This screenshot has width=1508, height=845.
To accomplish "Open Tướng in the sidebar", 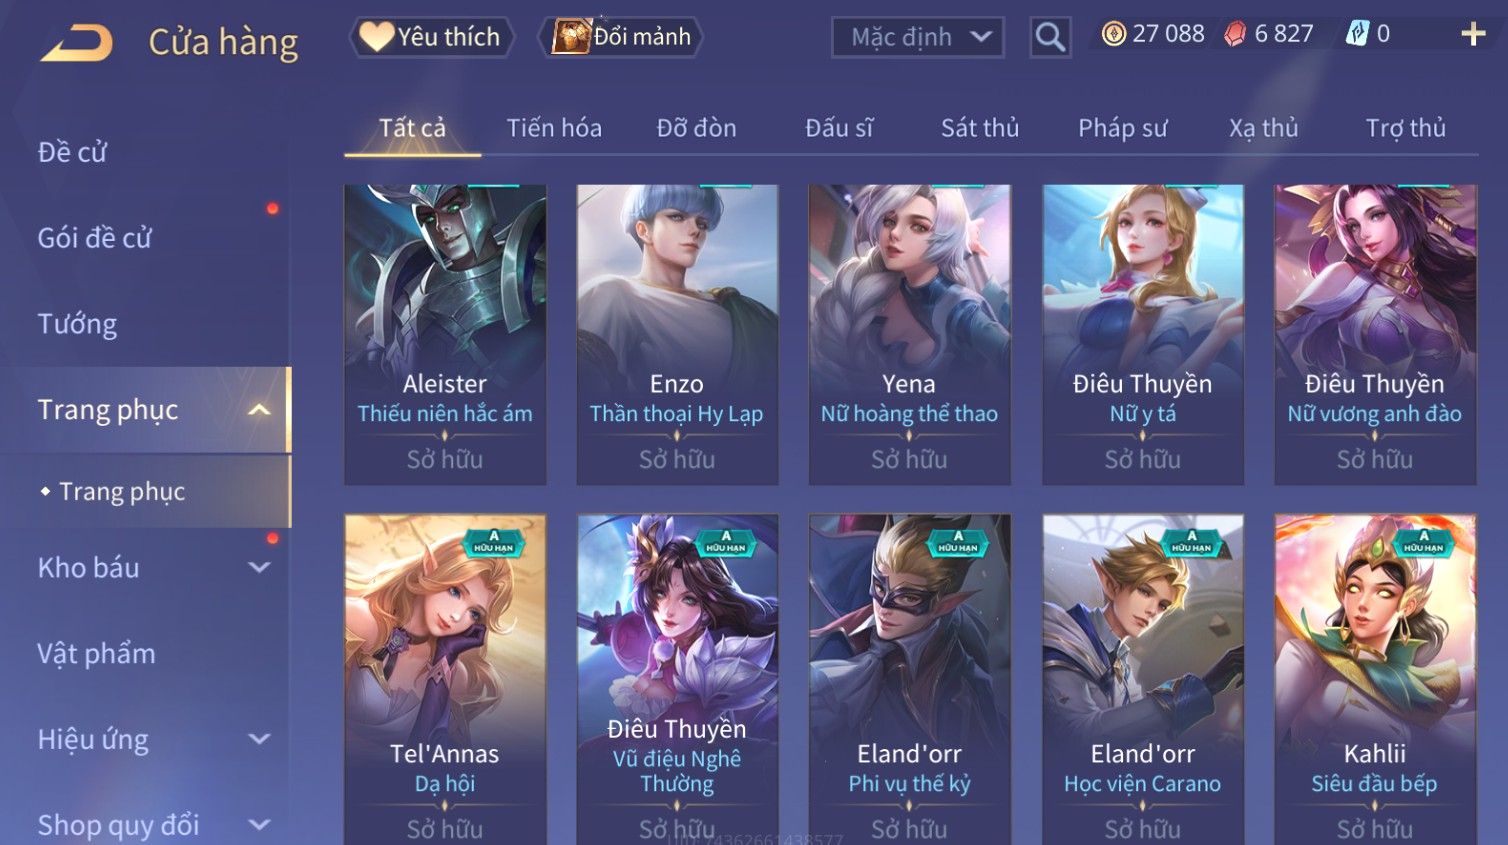I will click(77, 324).
